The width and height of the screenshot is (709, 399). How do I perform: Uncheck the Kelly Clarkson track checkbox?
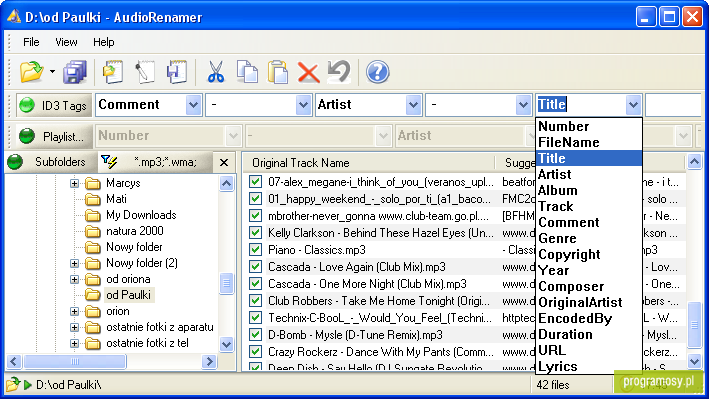coord(255,233)
